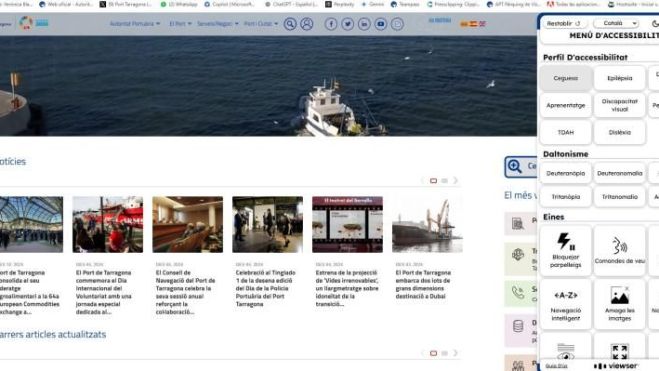The width and height of the screenshot is (659, 371).
Task: Expand the El Port menu
Action: pyautogui.click(x=180, y=24)
